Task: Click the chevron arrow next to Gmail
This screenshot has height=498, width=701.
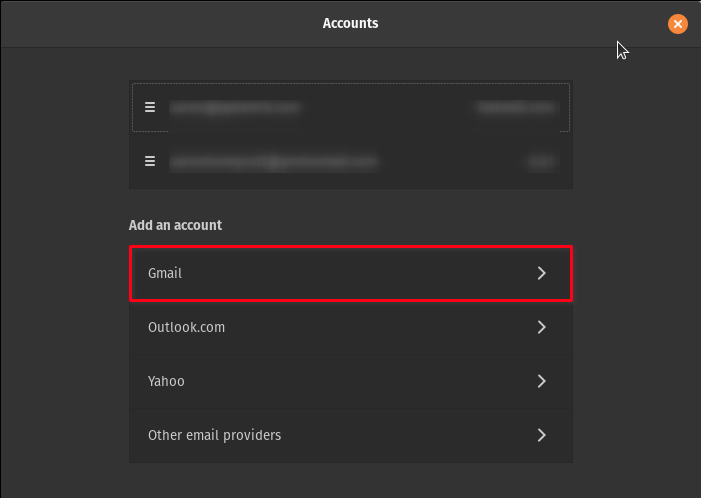Action: (x=541, y=273)
